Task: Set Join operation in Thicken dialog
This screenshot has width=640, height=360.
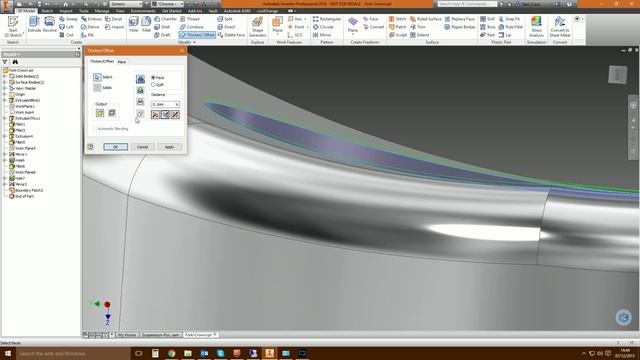Action: (x=140, y=79)
